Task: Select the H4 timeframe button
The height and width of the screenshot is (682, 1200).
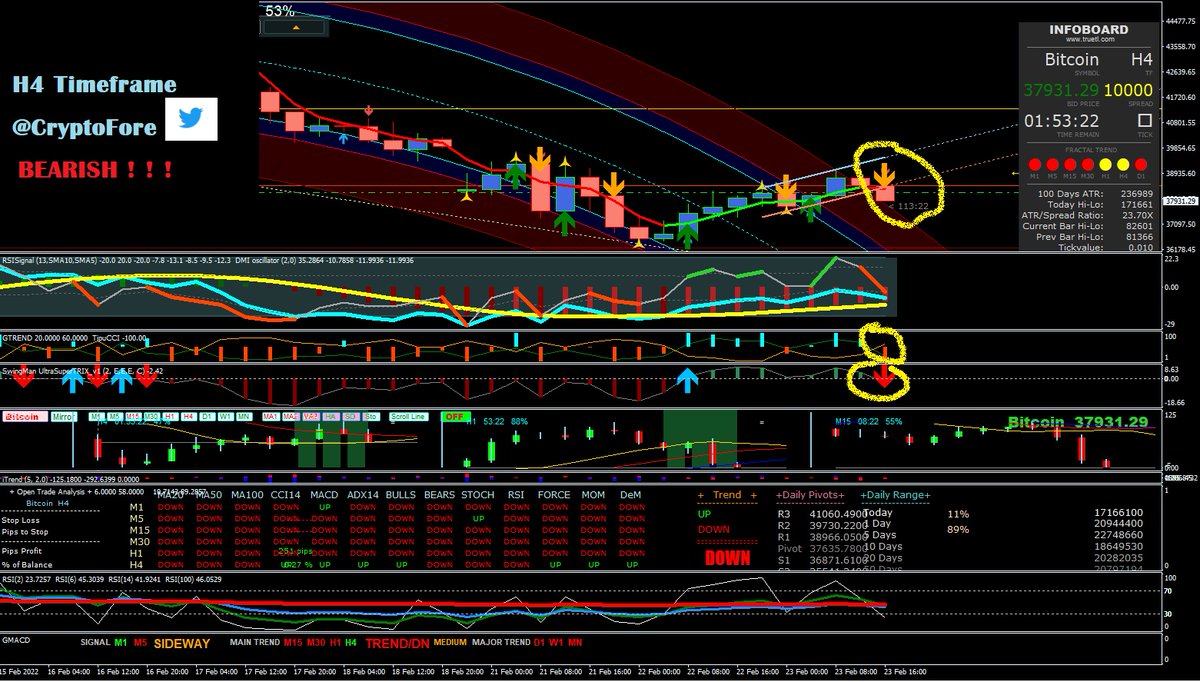Action: pos(188,416)
